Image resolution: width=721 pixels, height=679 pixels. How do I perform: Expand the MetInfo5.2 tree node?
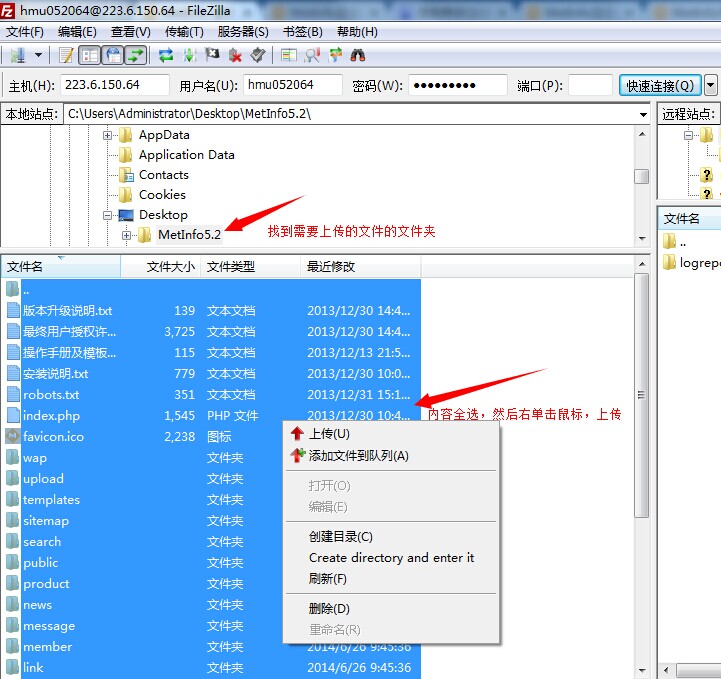[126, 235]
